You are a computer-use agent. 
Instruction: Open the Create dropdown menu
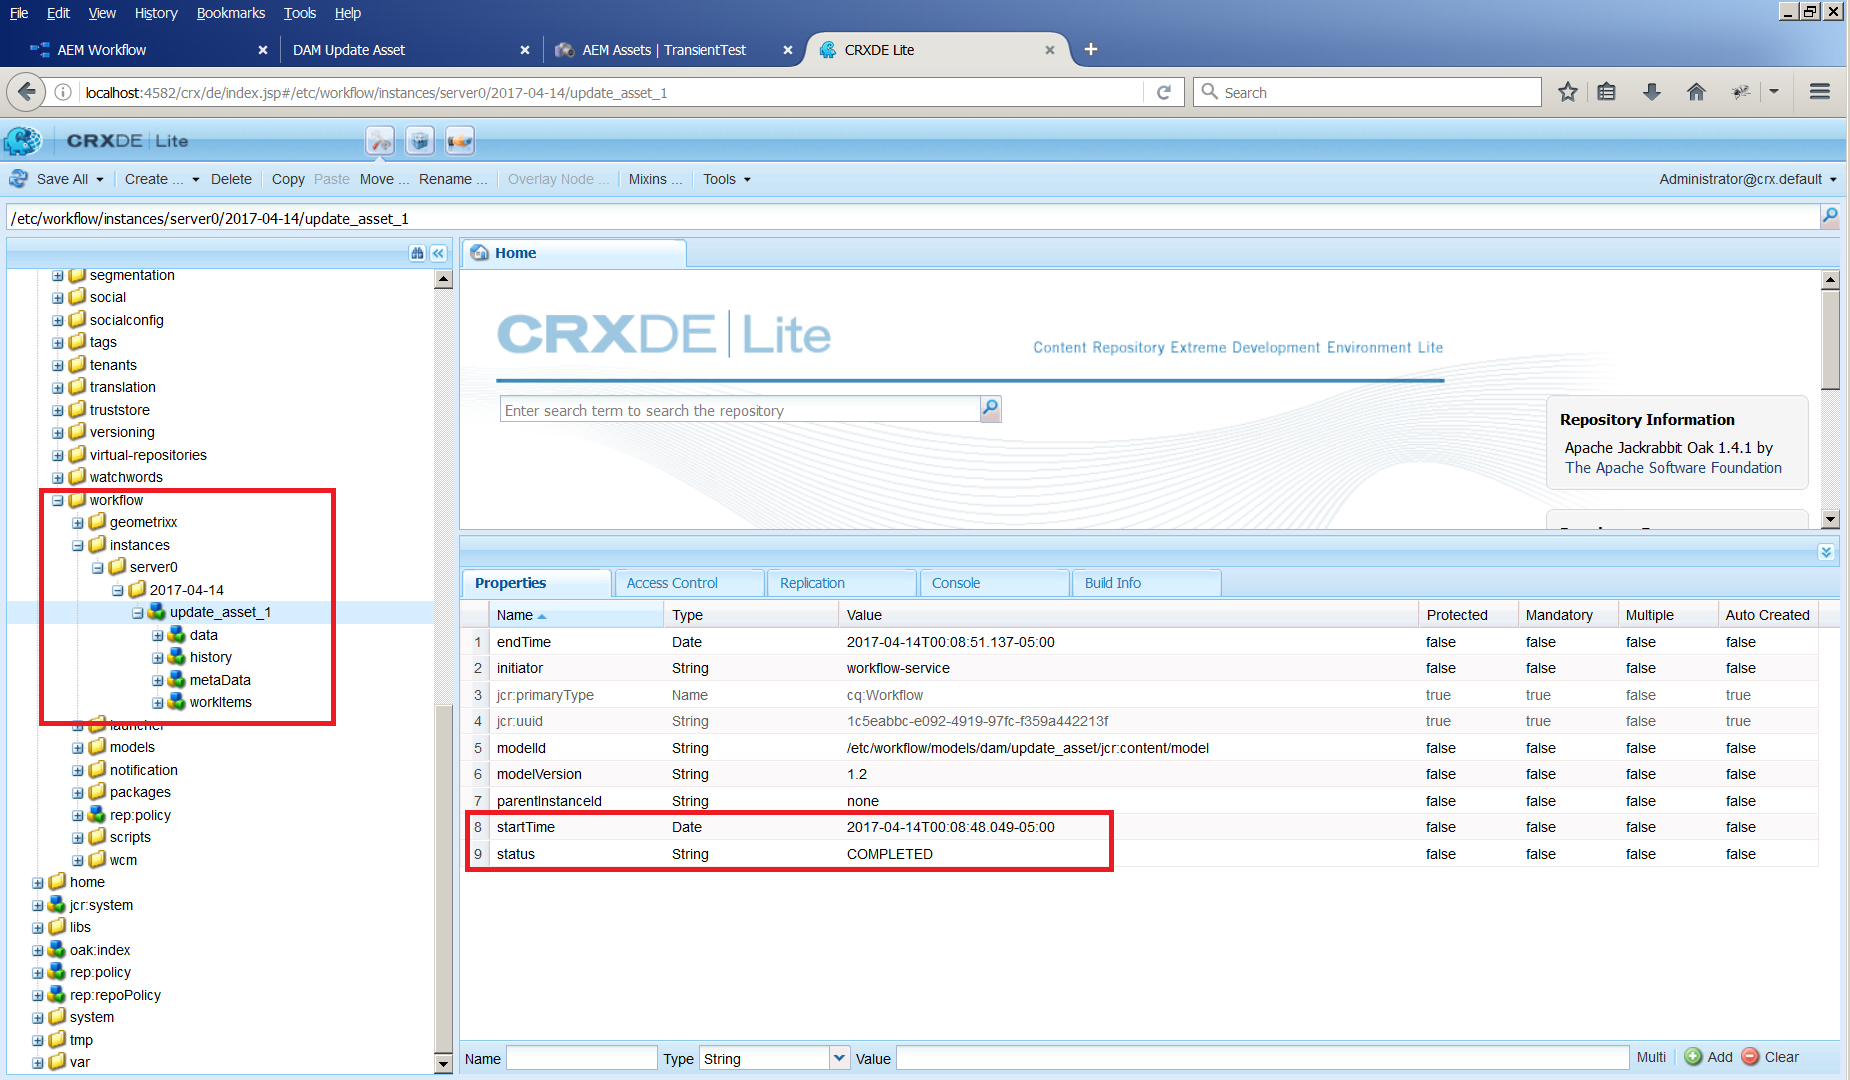(x=162, y=179)
